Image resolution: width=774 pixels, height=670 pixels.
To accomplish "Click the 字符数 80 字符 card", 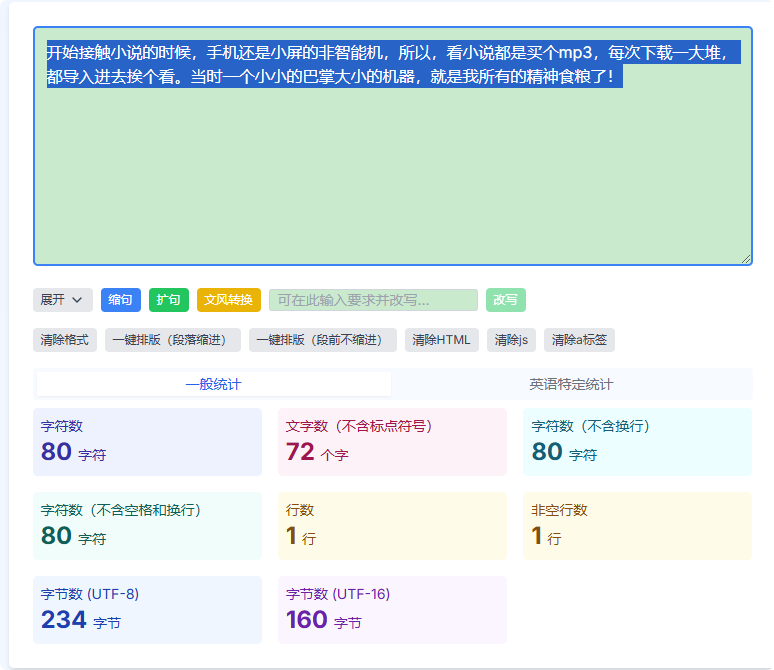I will click(147, 442).
